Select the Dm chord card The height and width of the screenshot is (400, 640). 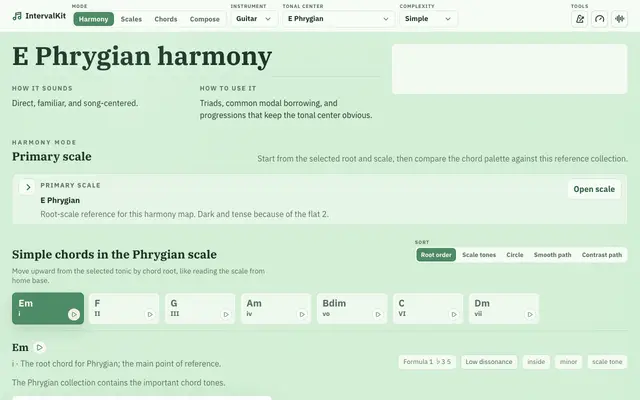504,309
